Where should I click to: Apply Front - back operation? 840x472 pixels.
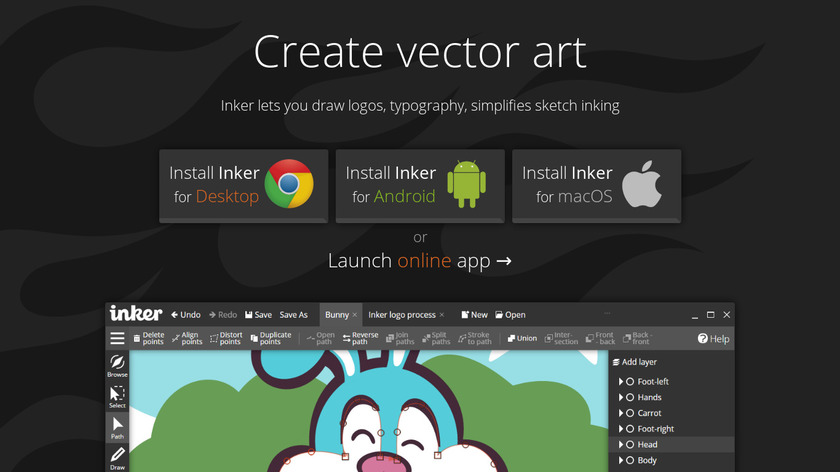click(600, 338)
